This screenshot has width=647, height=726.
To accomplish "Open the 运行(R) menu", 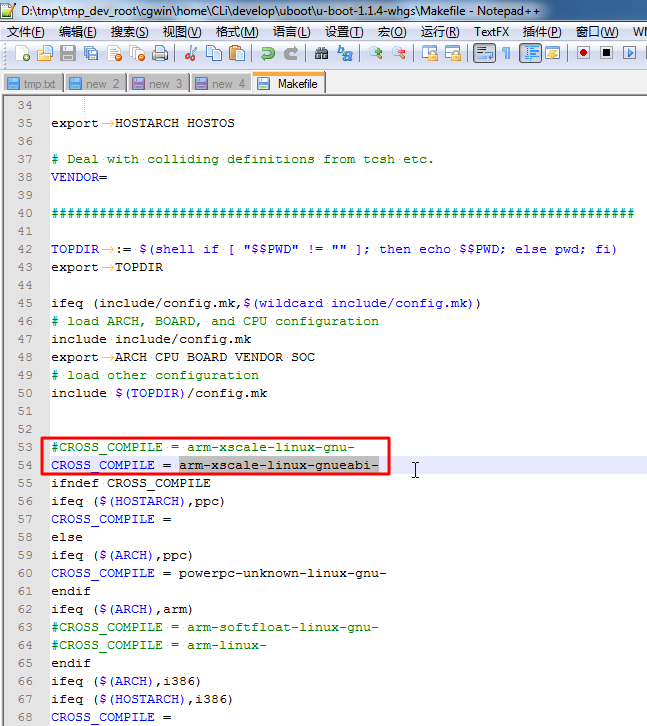I will 440,32.
